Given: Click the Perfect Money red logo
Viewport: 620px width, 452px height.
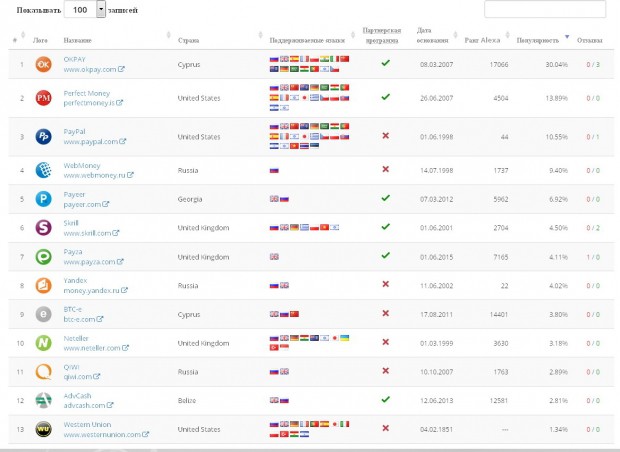Looking at the screenshot, I should pos(43,98).
